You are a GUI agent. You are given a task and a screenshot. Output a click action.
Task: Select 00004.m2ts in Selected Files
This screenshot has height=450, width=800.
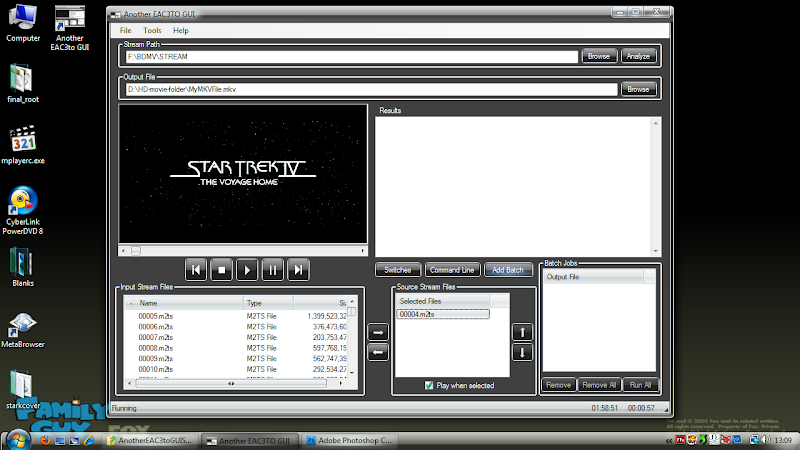[x=443, y=314]
